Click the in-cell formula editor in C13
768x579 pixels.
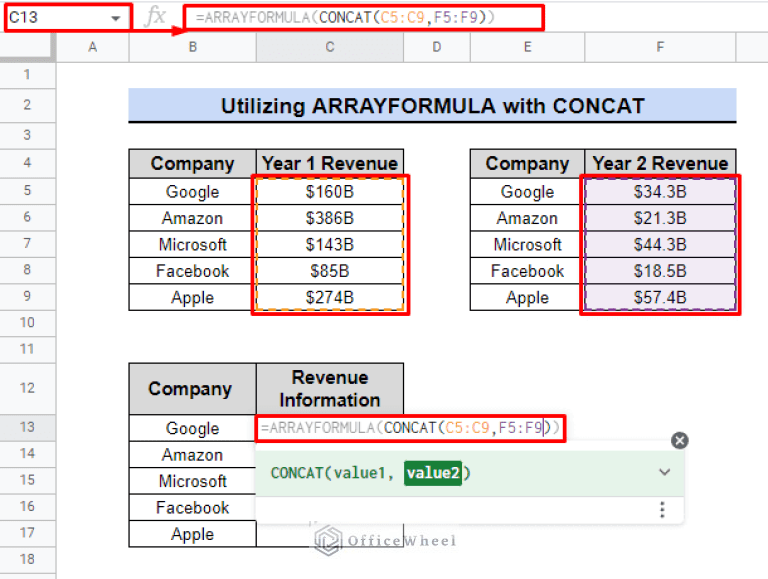click(x=410, y=429)
